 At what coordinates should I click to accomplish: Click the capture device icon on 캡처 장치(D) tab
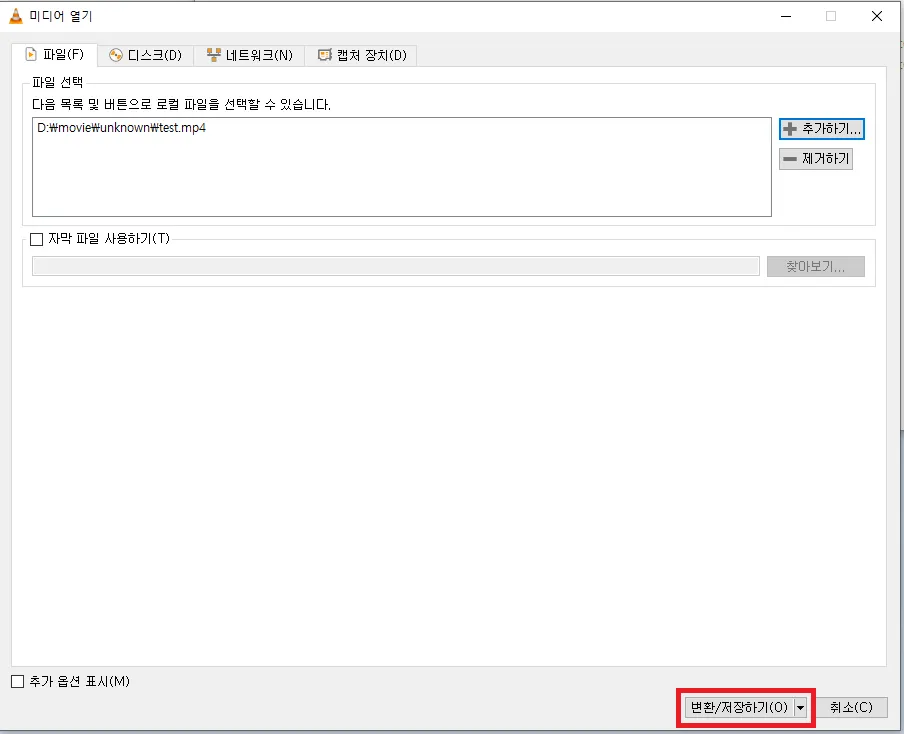coord(323,55)
